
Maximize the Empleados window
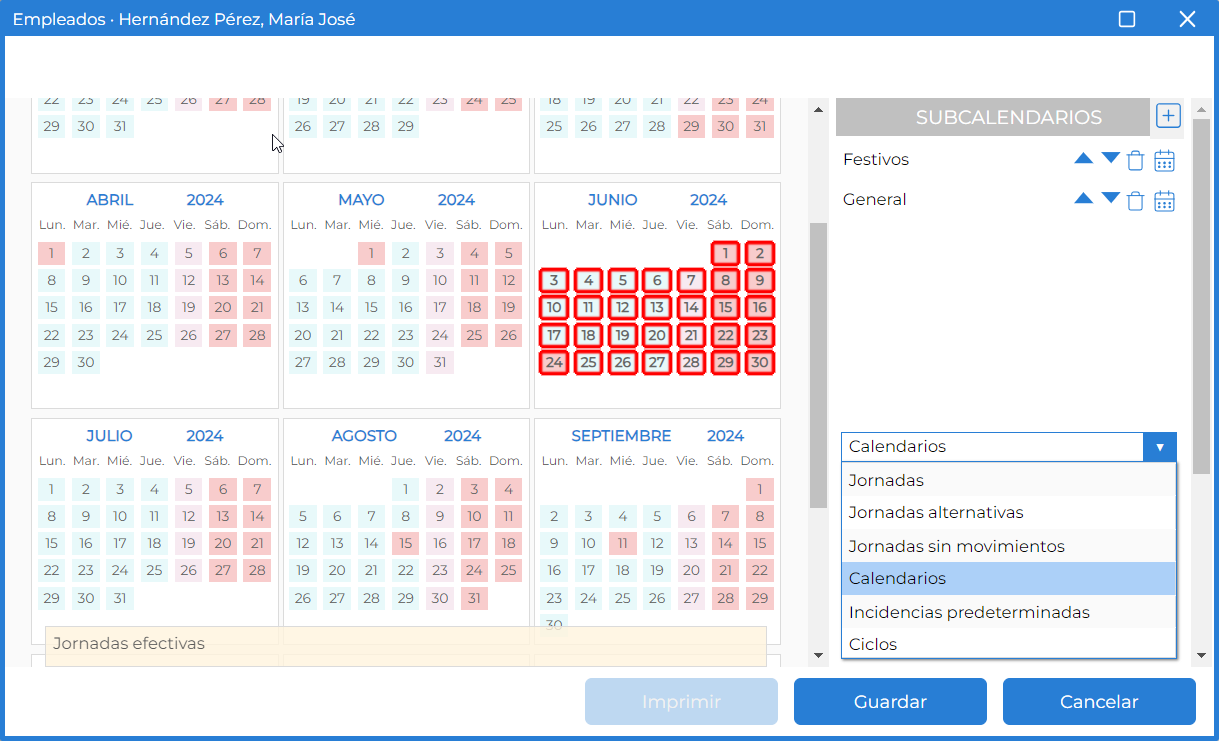coord(1127,19)
